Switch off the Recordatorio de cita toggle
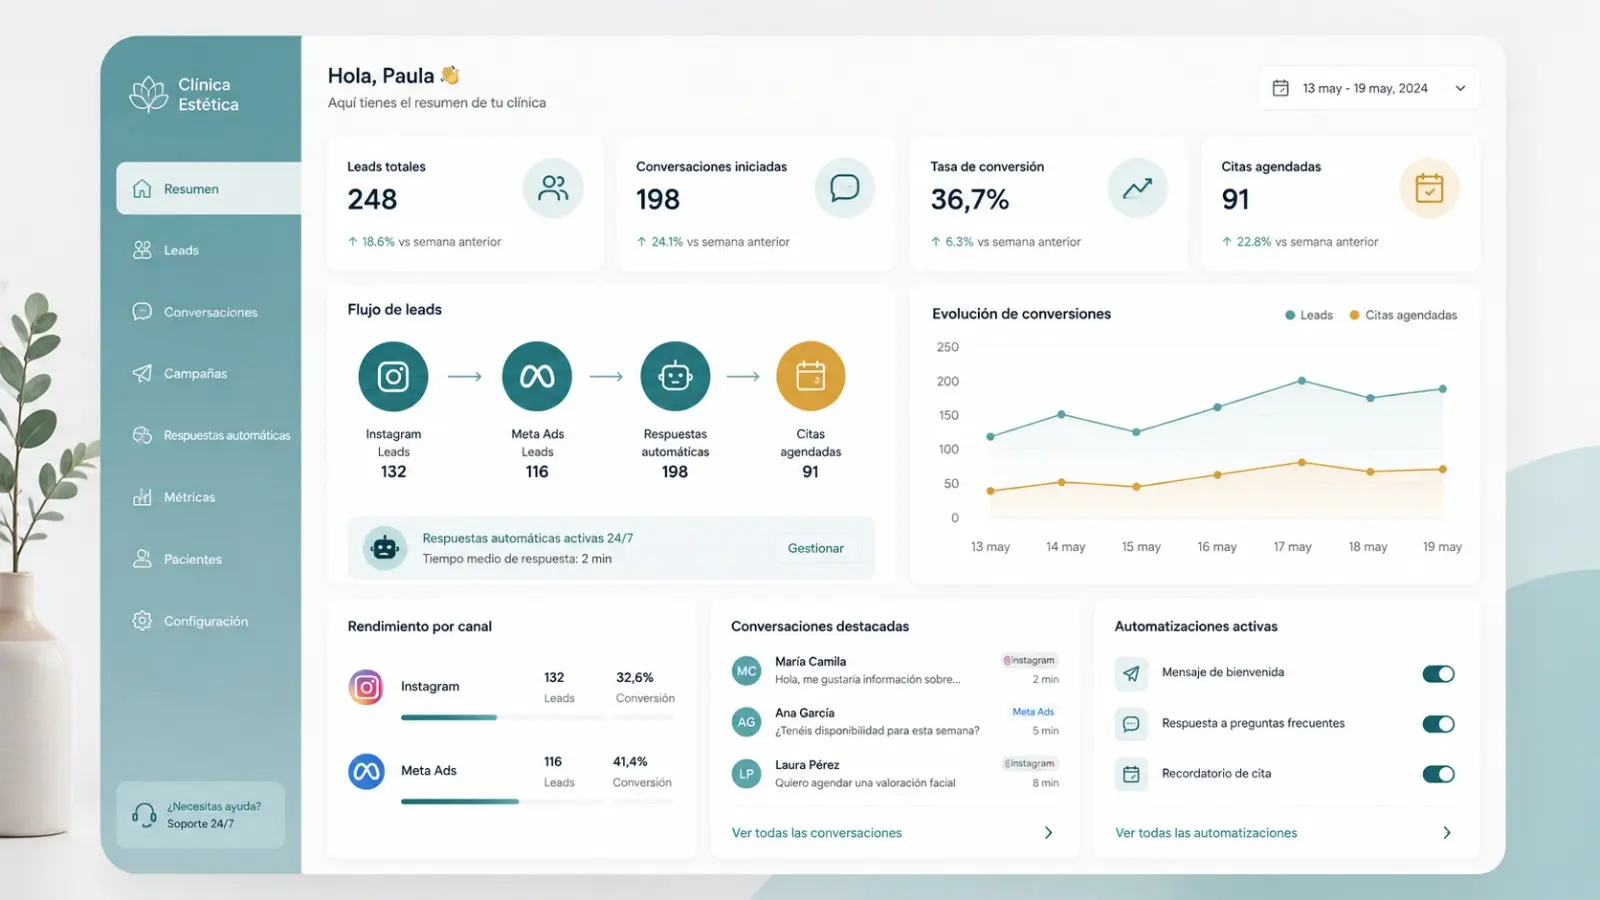The width and height of the screenshot is (1600, 900). (1438, 774)
